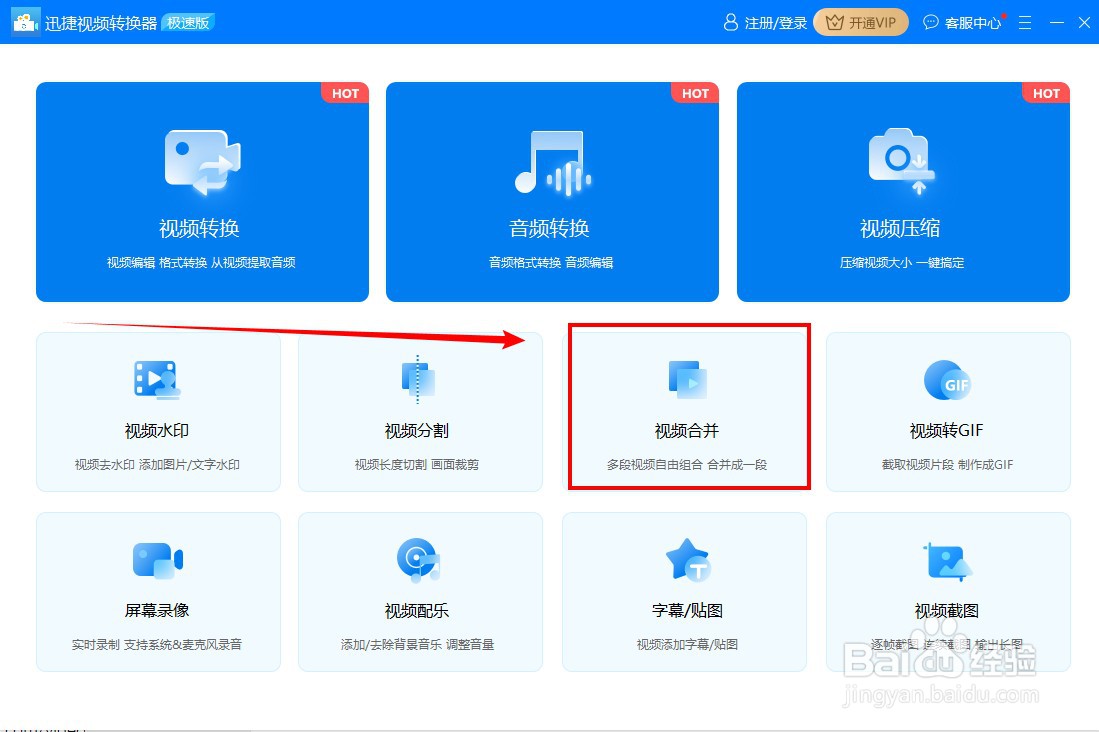Click the 注册/登录 link

point(776,23)
